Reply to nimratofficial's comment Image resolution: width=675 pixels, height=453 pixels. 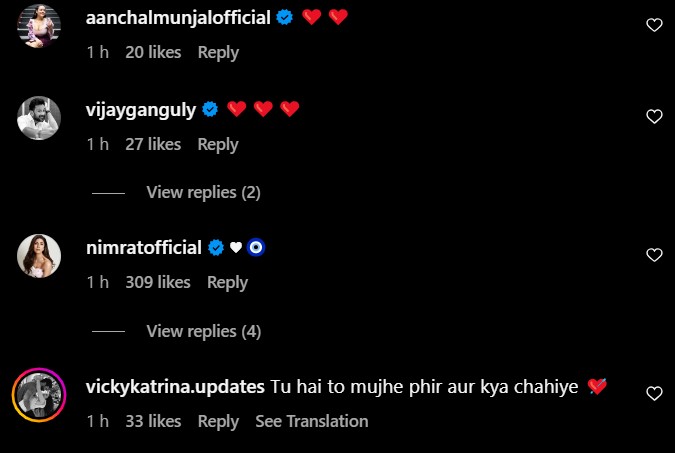coord(227,283)
